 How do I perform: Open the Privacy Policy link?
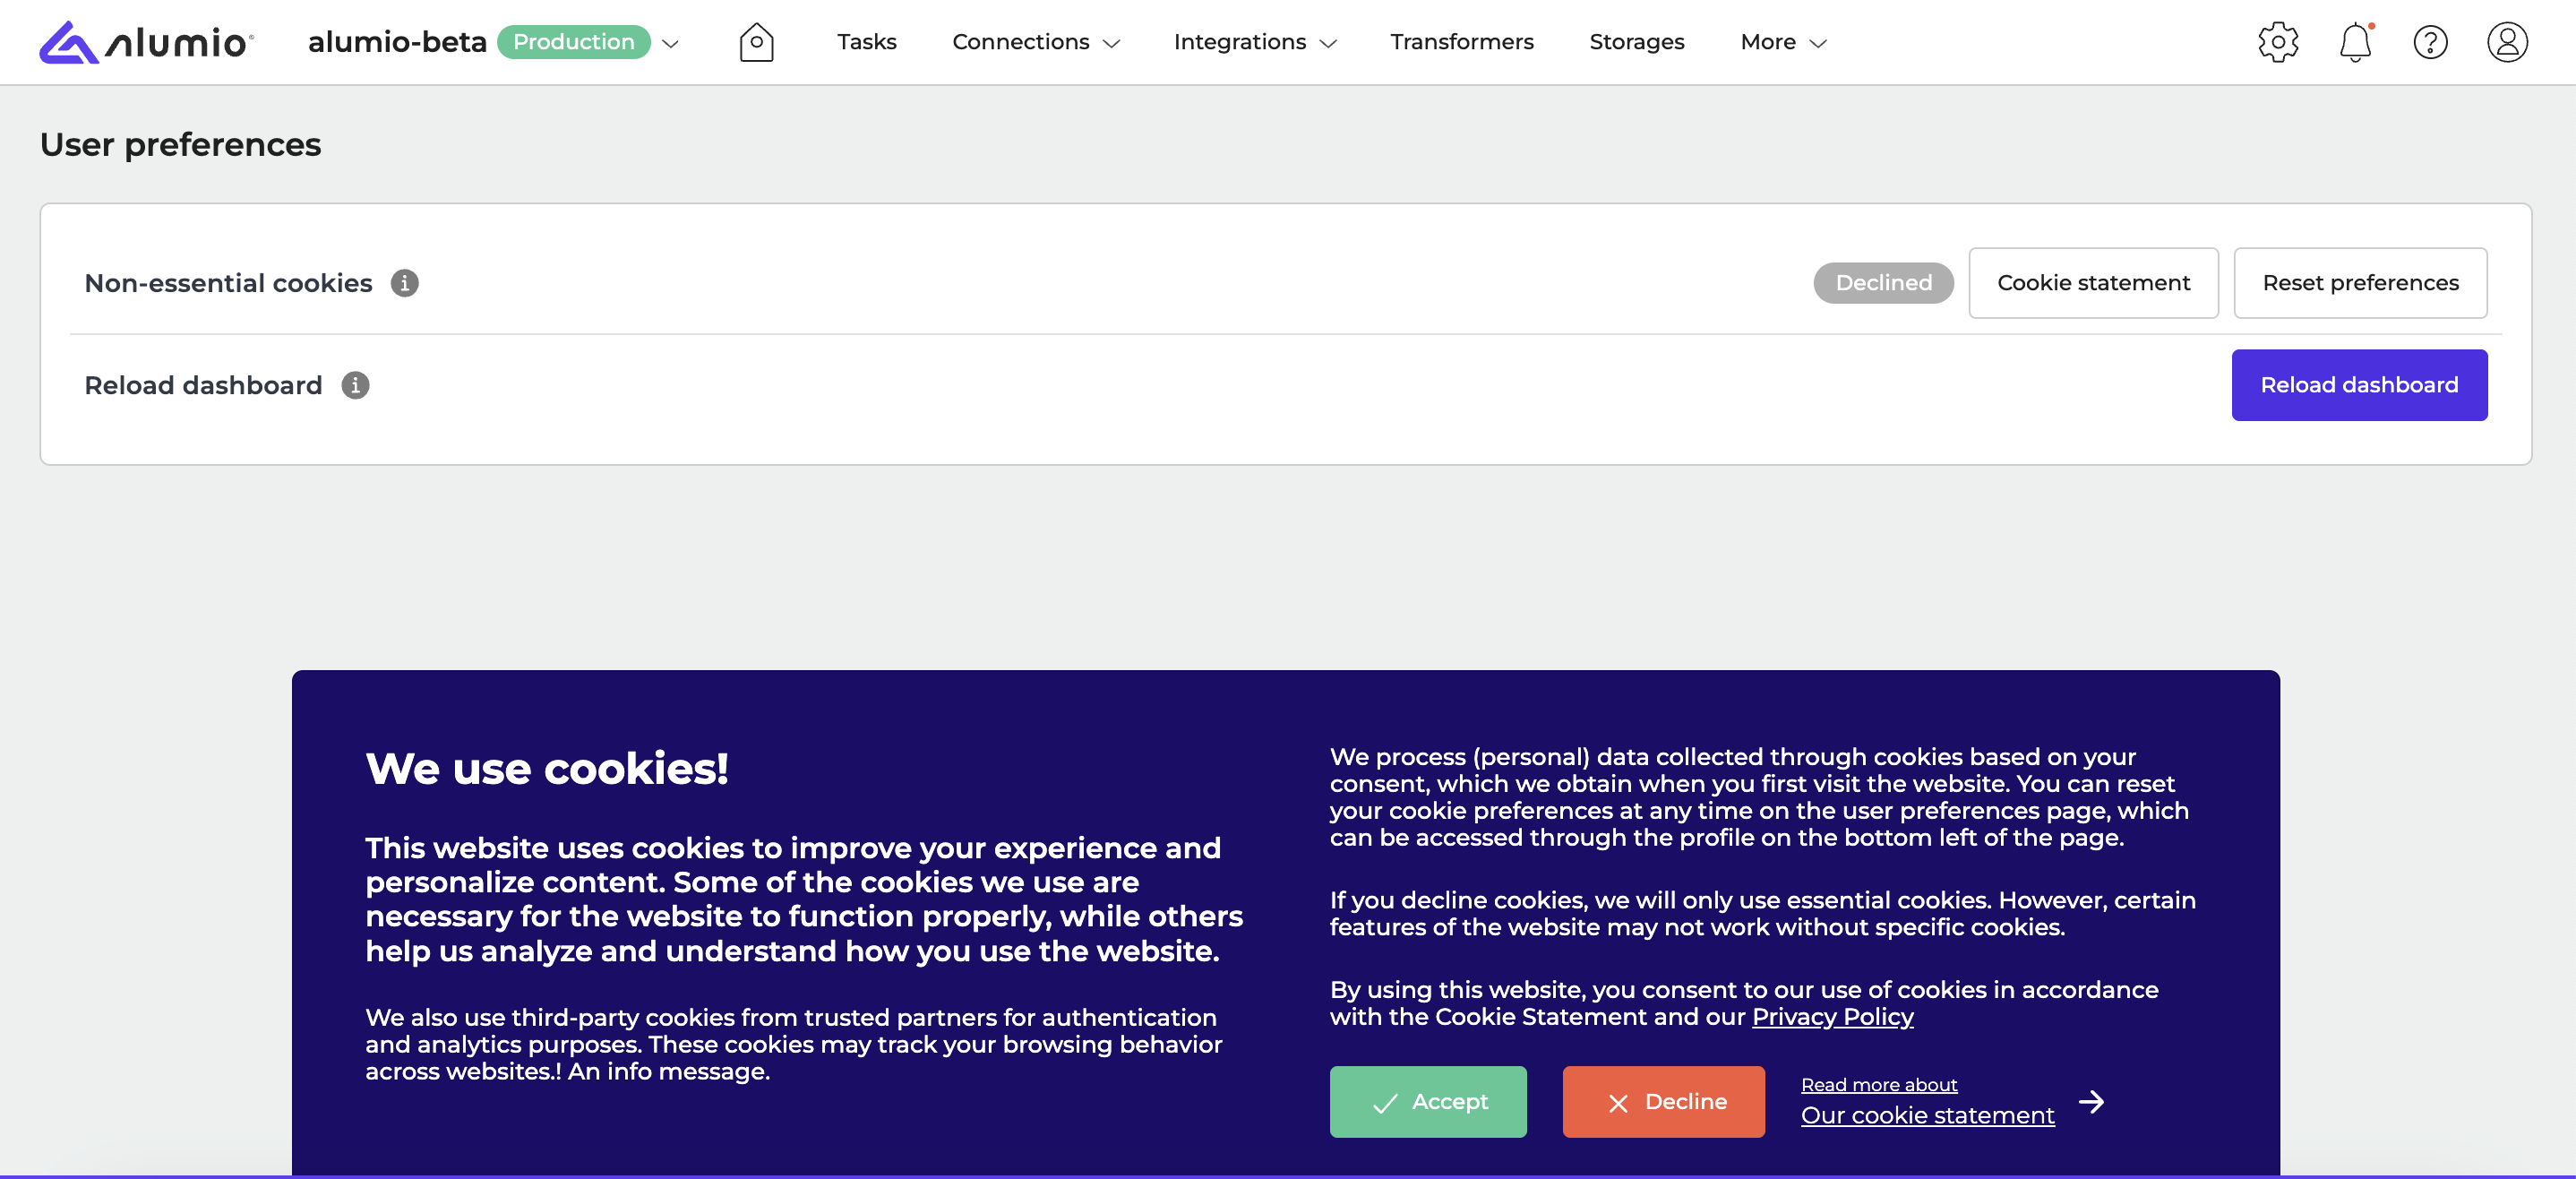(x=1832, y=1016)
